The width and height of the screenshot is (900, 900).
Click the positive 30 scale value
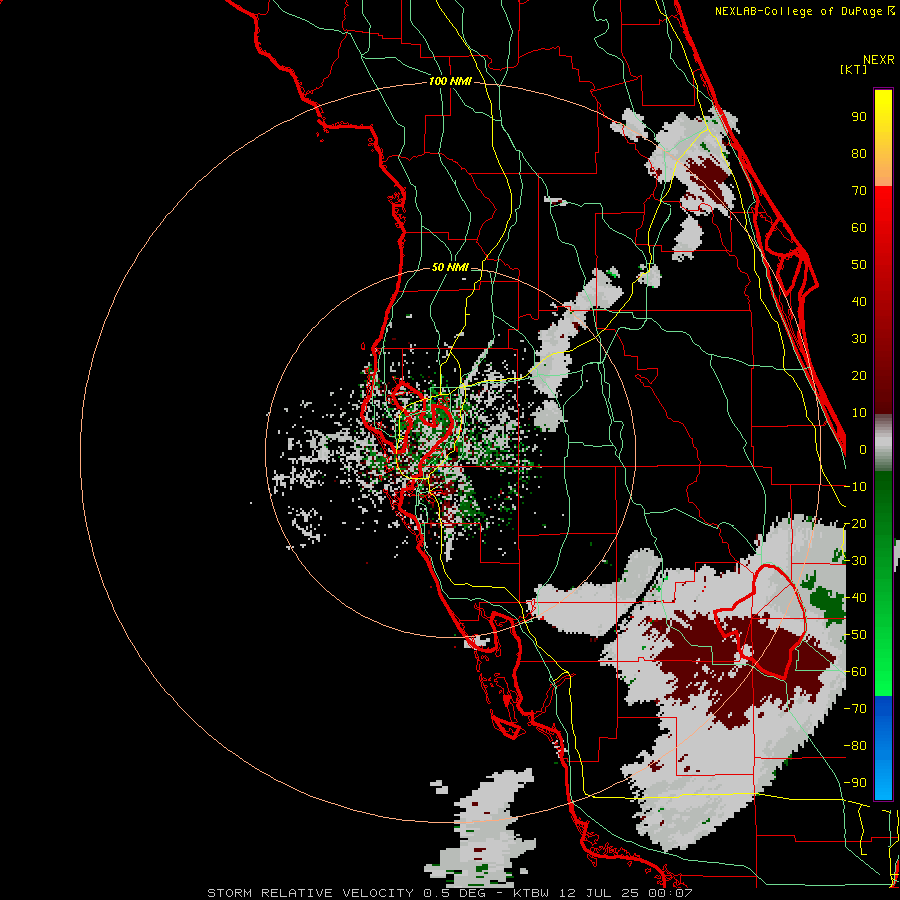[x=859, y=339]
